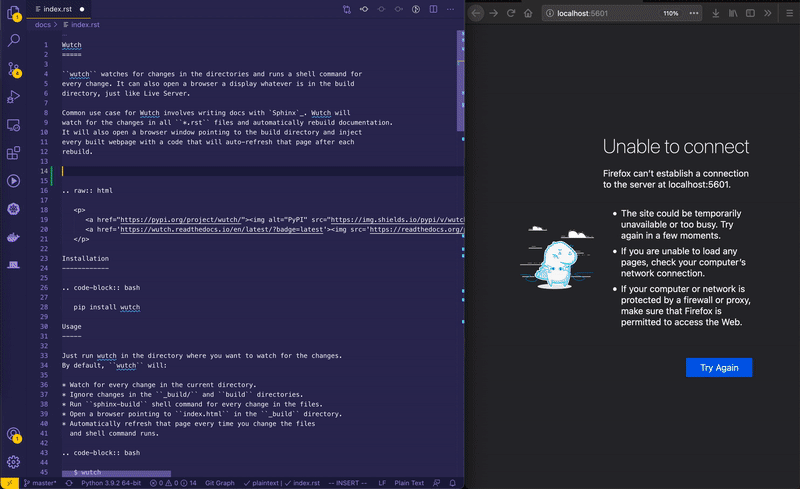Image resolution: width=800 pixels, height=489 pixels.
Task: Click the docs breadcrumb
Action: [43, 25]
